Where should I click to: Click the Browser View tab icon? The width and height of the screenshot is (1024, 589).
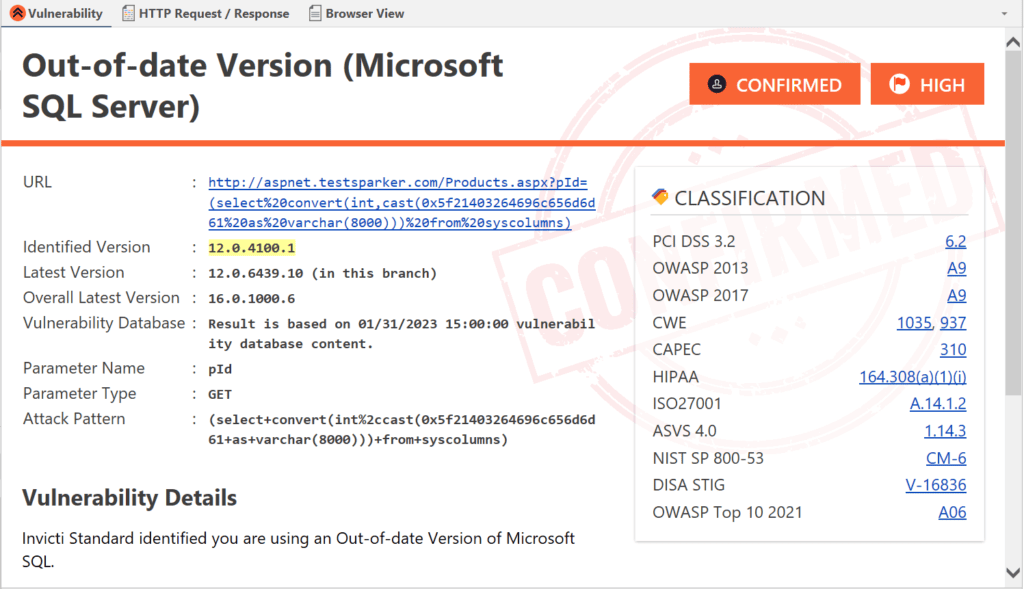[316, 14]
